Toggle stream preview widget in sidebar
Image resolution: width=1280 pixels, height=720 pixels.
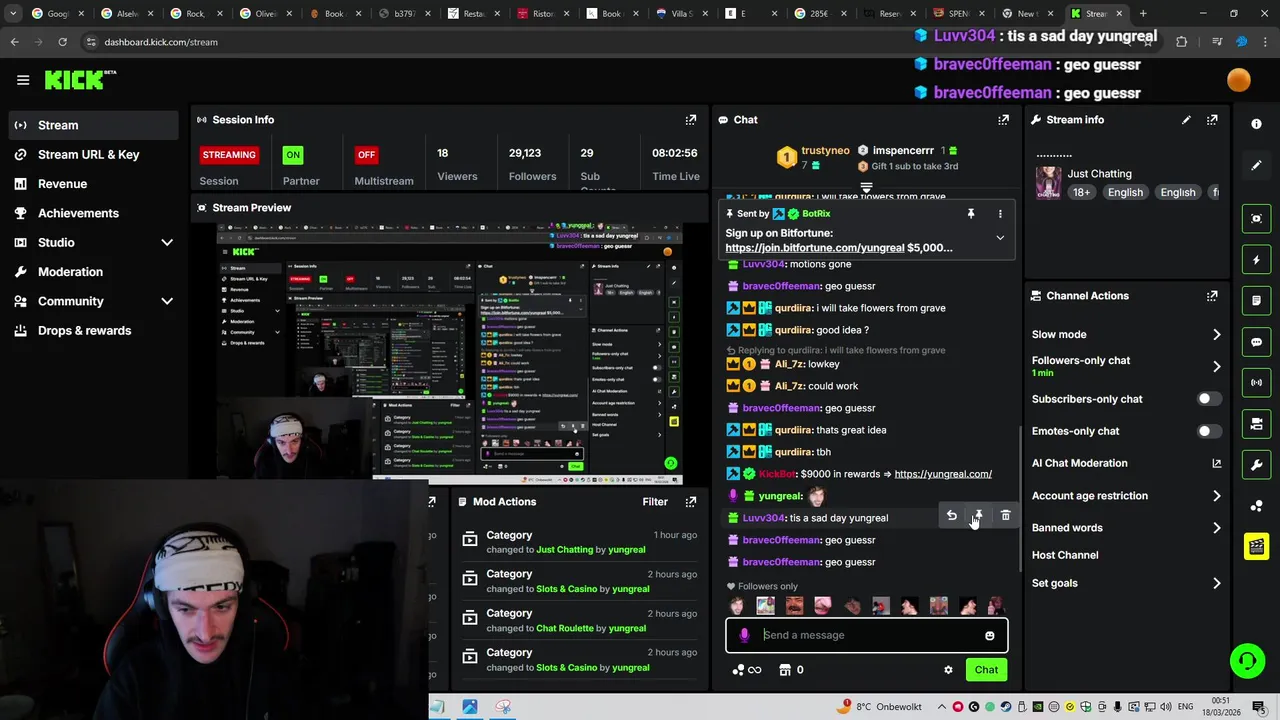tap(1257, 219)
